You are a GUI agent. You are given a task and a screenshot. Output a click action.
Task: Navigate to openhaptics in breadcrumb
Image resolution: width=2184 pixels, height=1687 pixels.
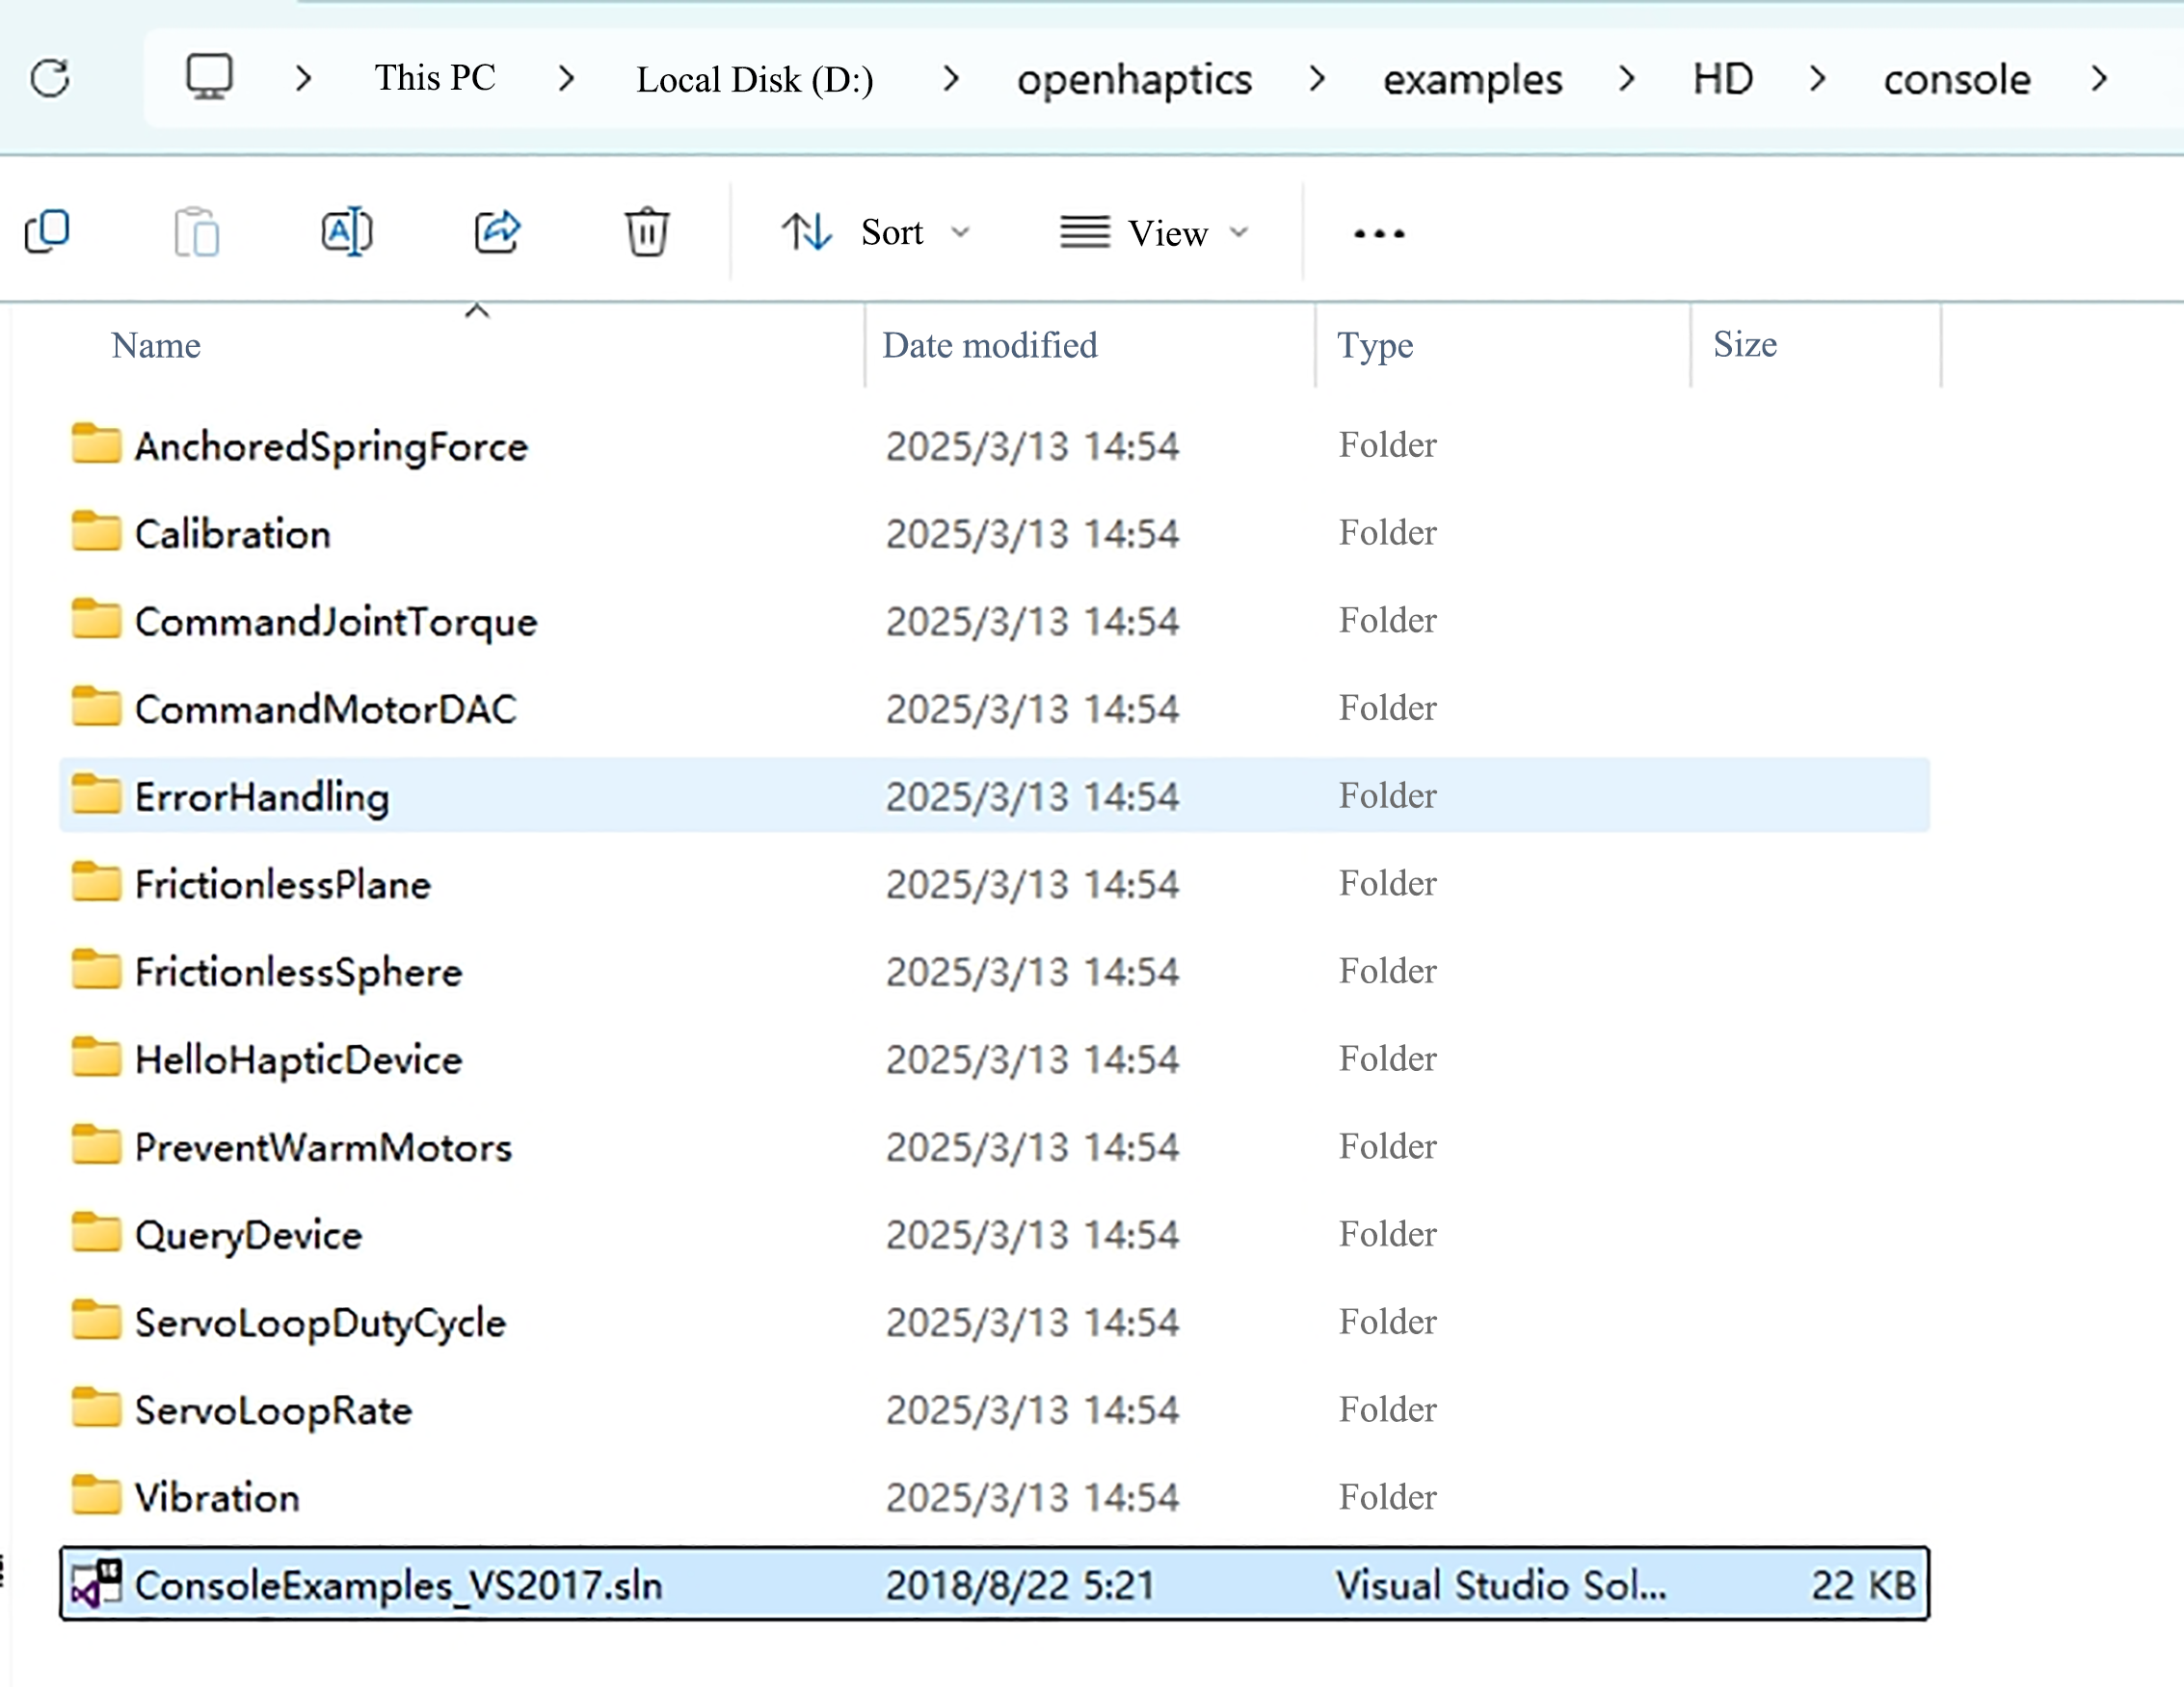click(x=1134, y=79)
